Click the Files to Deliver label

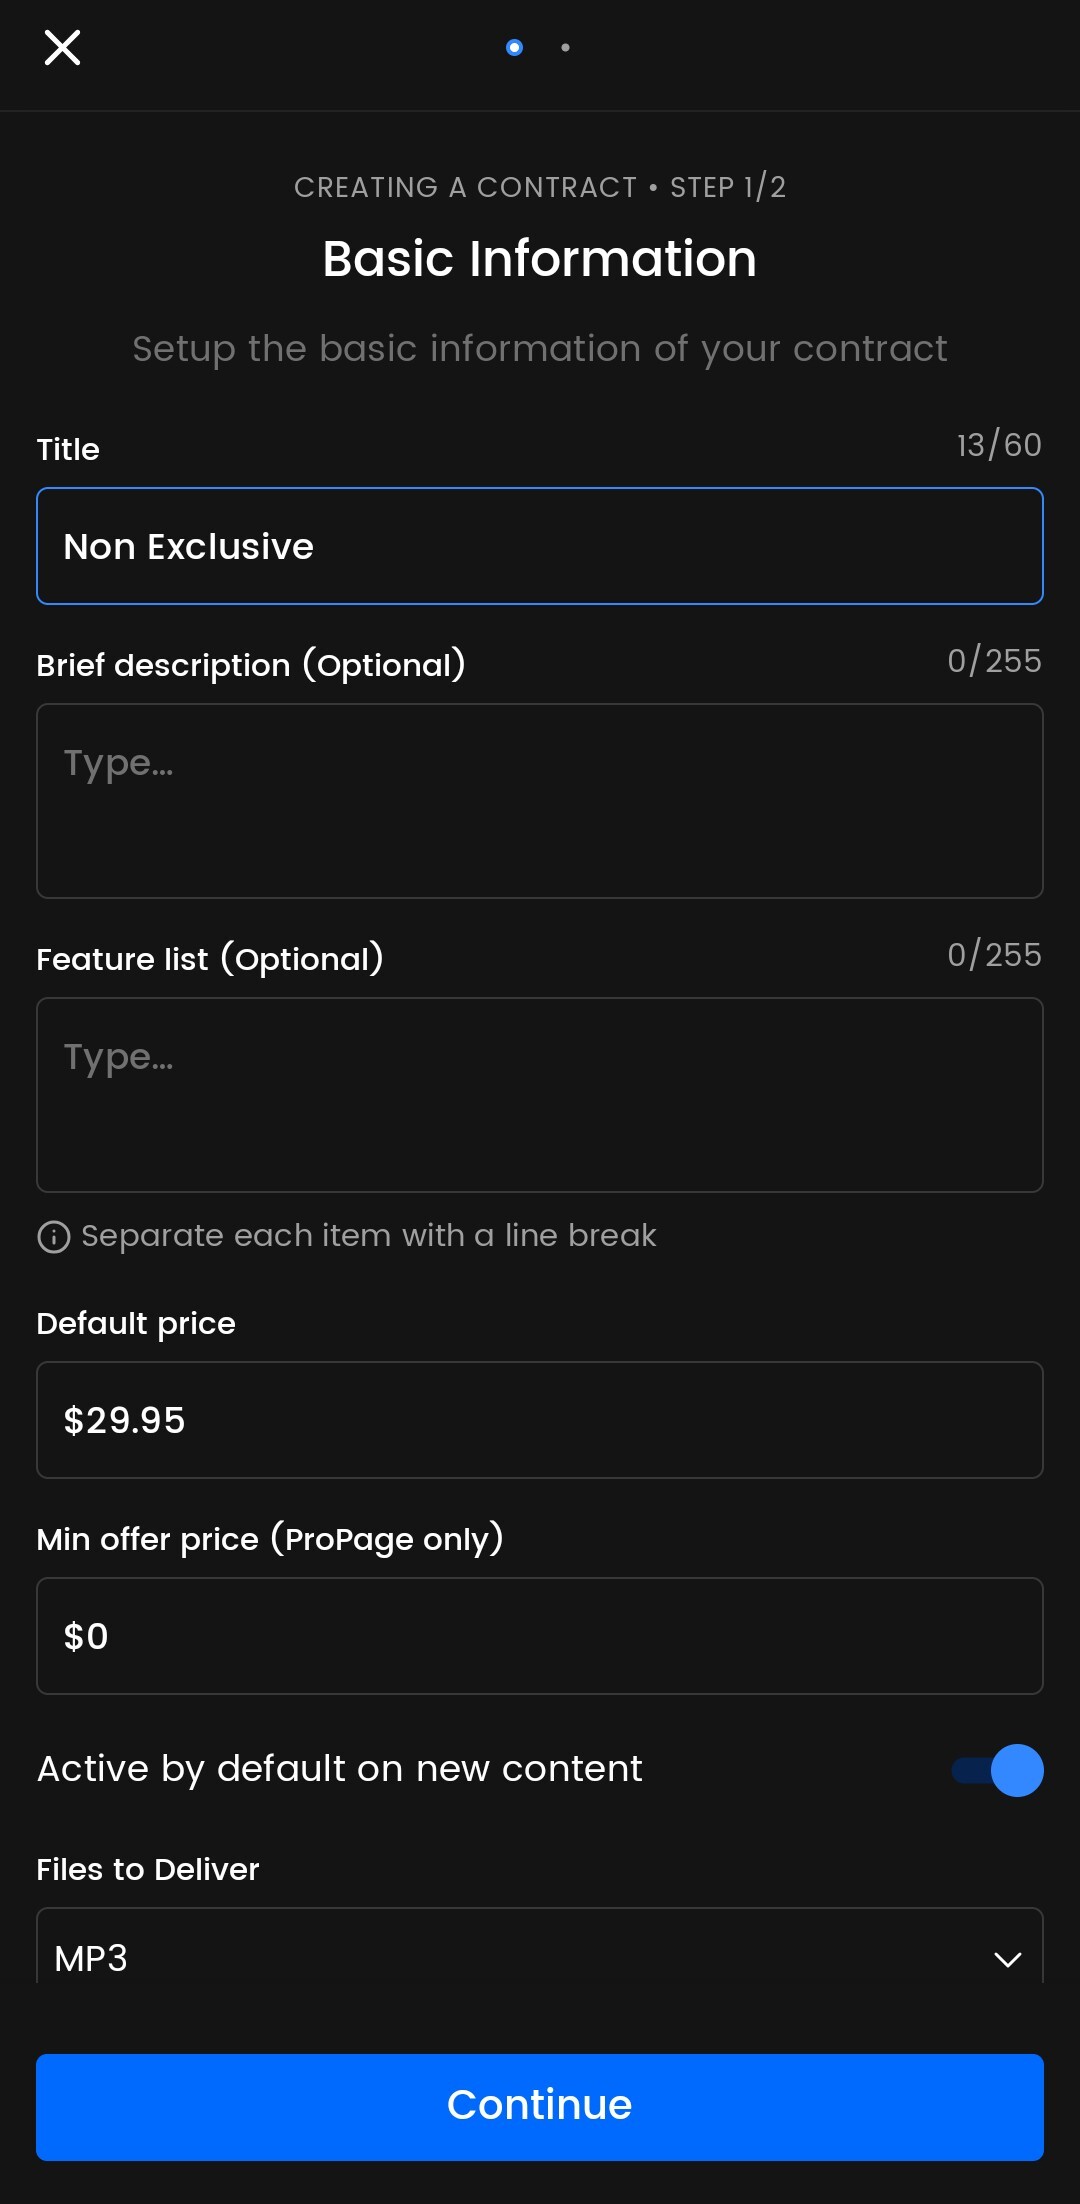[148, 1869]
